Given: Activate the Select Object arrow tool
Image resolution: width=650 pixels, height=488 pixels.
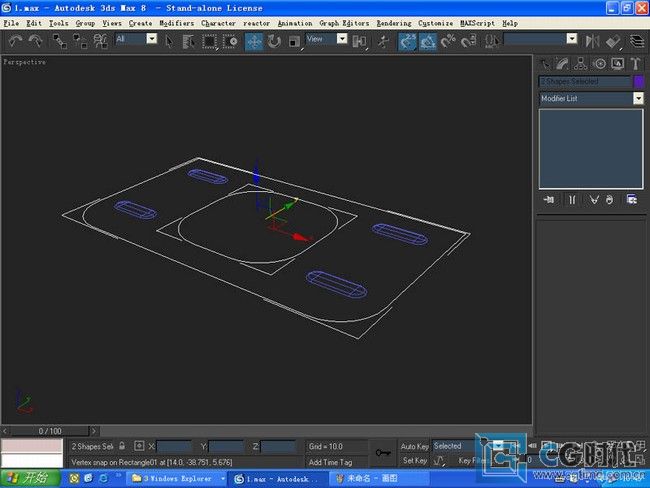Looking at the screenshot, I should click(x=169, y=41).
